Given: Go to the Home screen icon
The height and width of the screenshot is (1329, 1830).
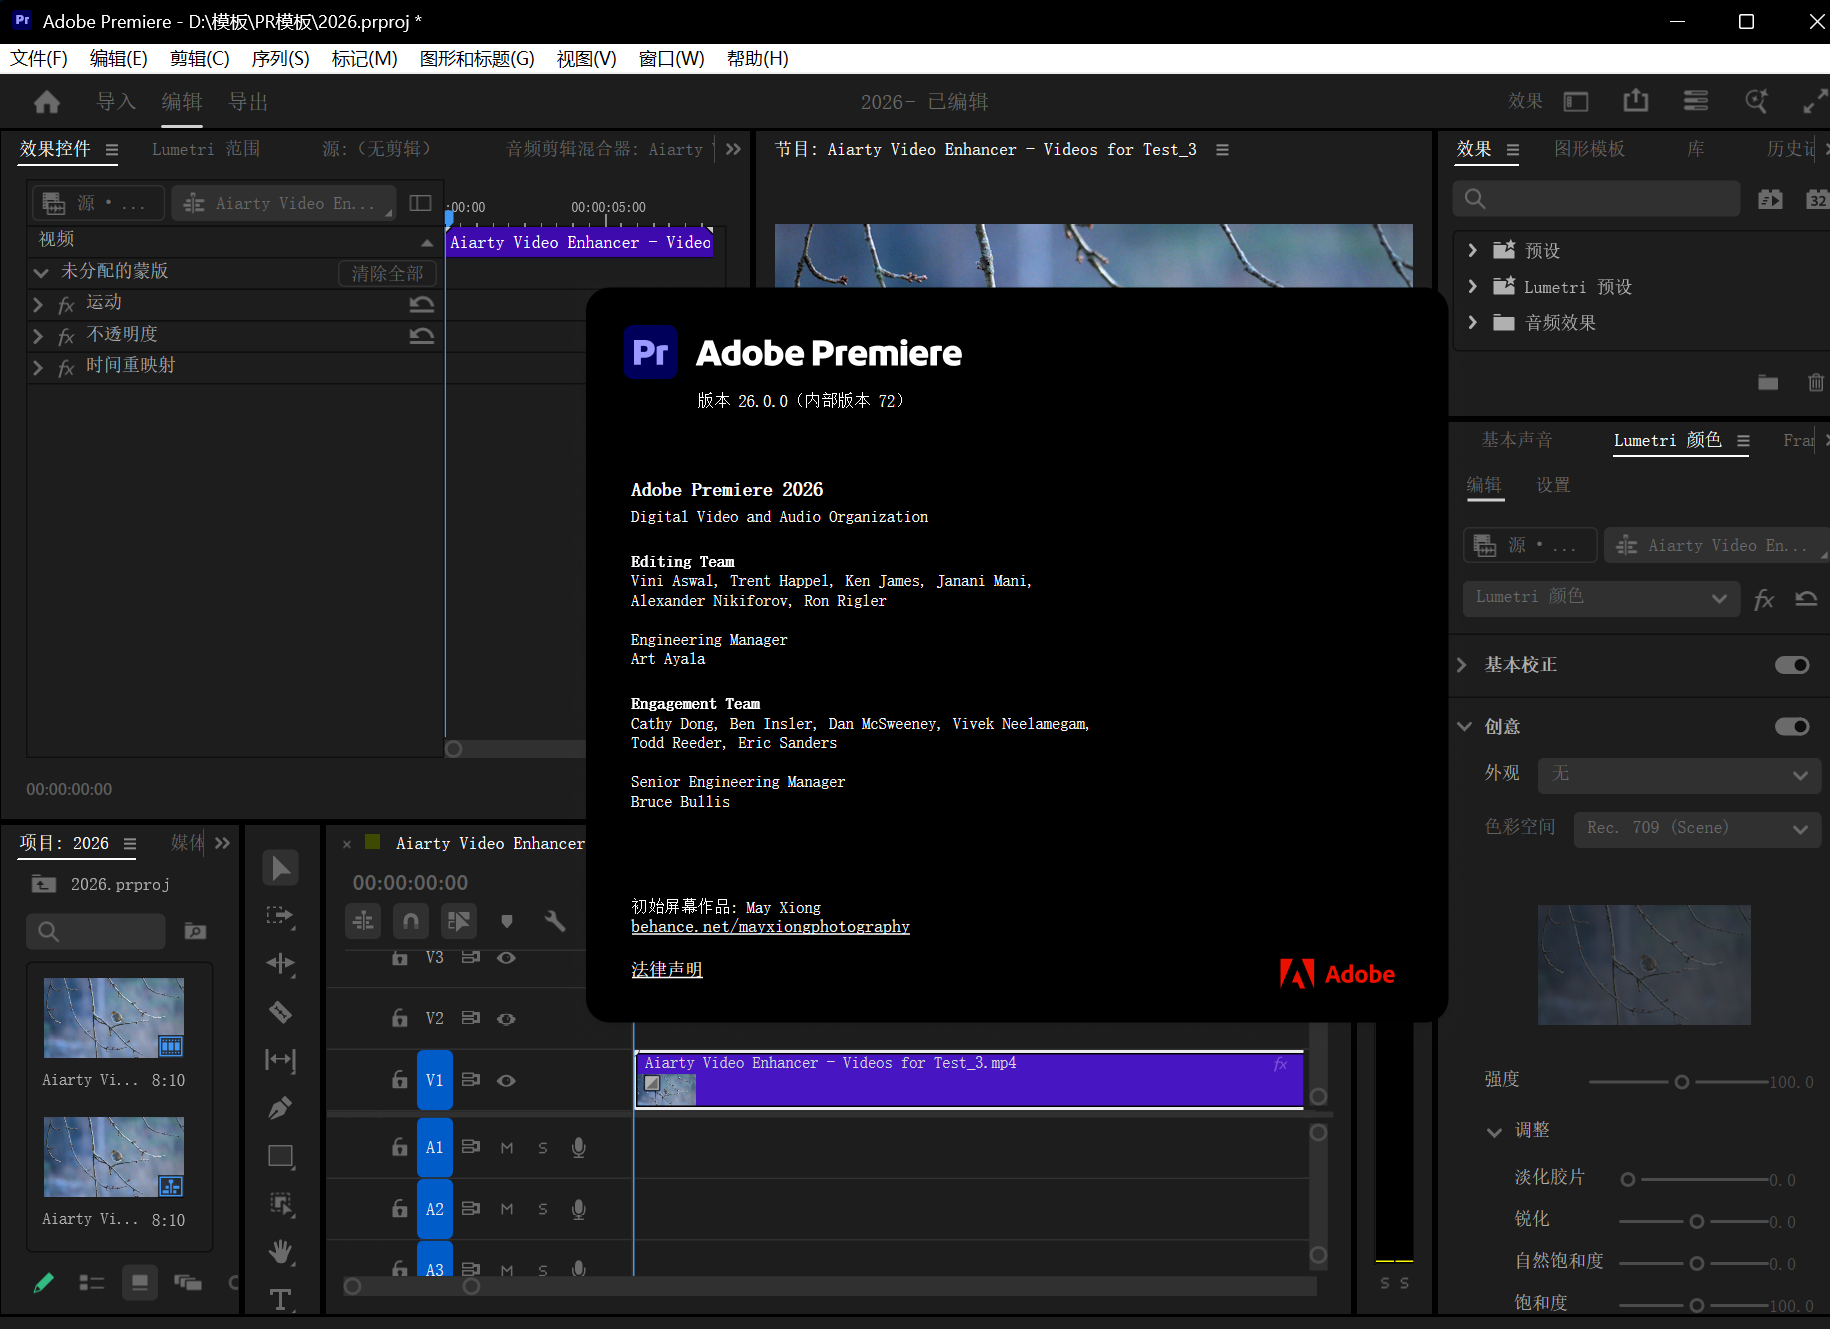Looking at the screenshot, I should [x=47, y=101].
